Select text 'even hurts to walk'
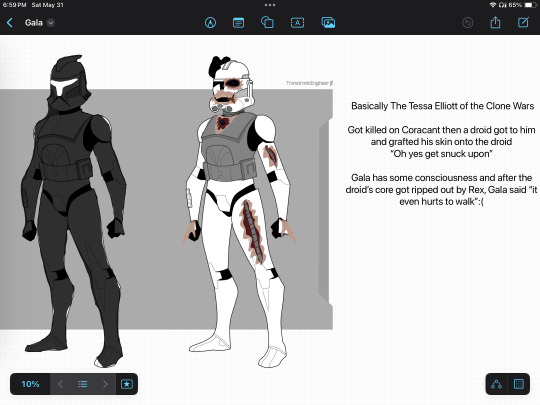The image size is (540, 405). pos(437,201)
